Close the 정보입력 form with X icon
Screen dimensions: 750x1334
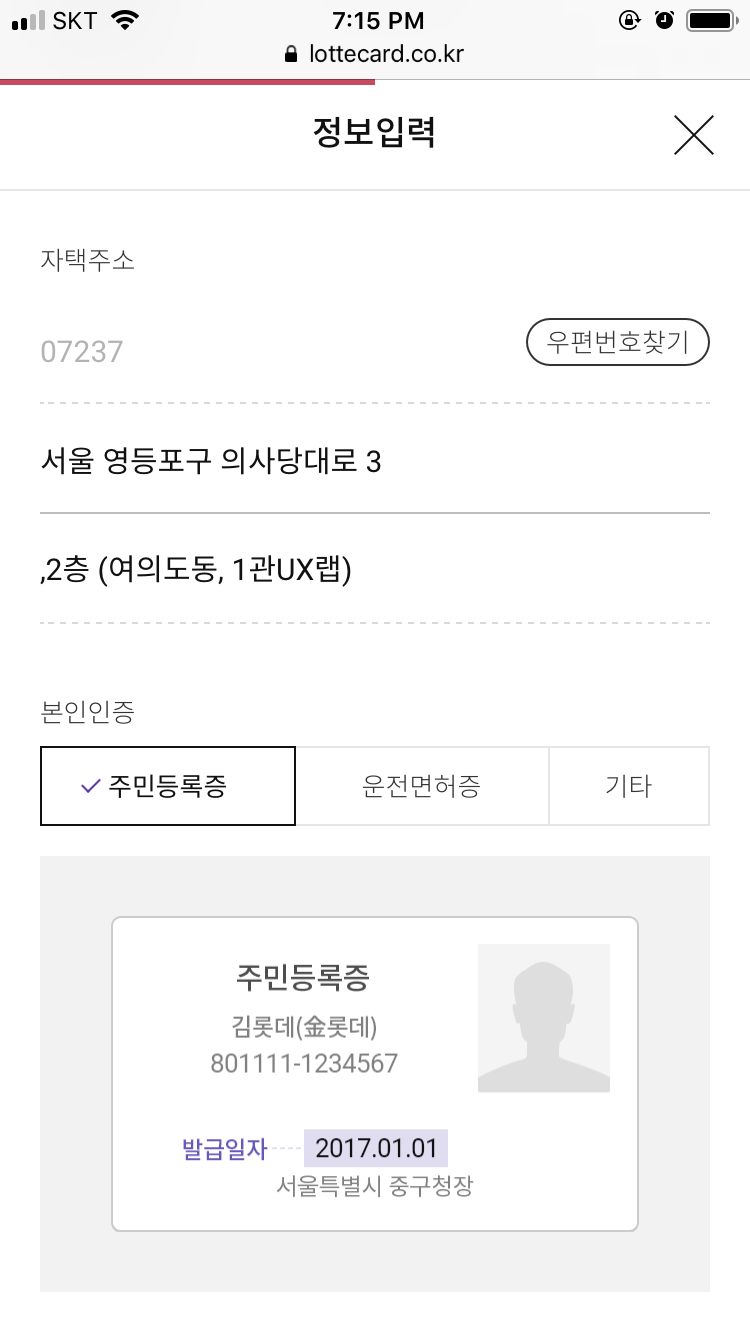click(693, 135)
